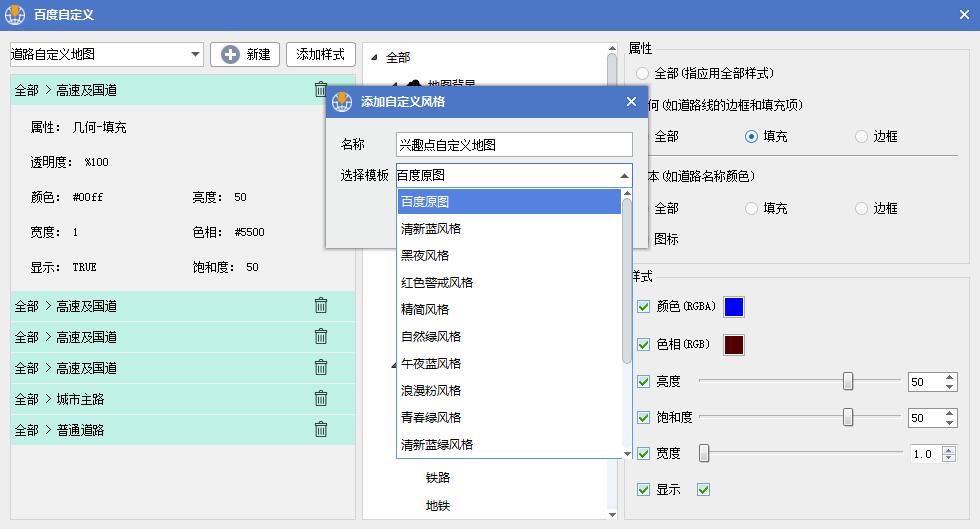Open the blue 颜色 color swatch
This screenshot has height=529, width=980.
(734, 307)
